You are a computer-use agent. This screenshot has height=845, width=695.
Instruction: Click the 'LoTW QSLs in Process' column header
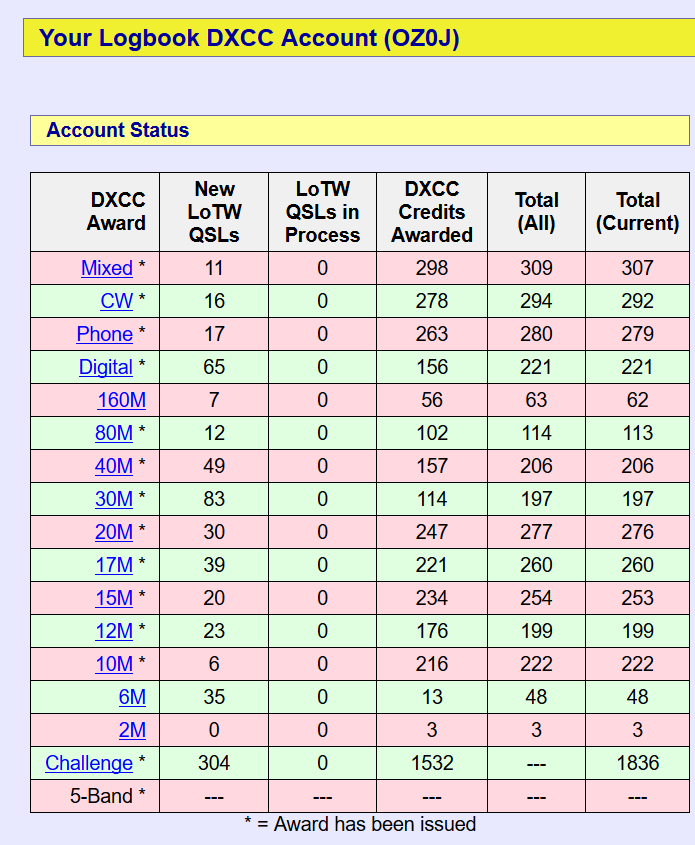[x=322, y=212]
